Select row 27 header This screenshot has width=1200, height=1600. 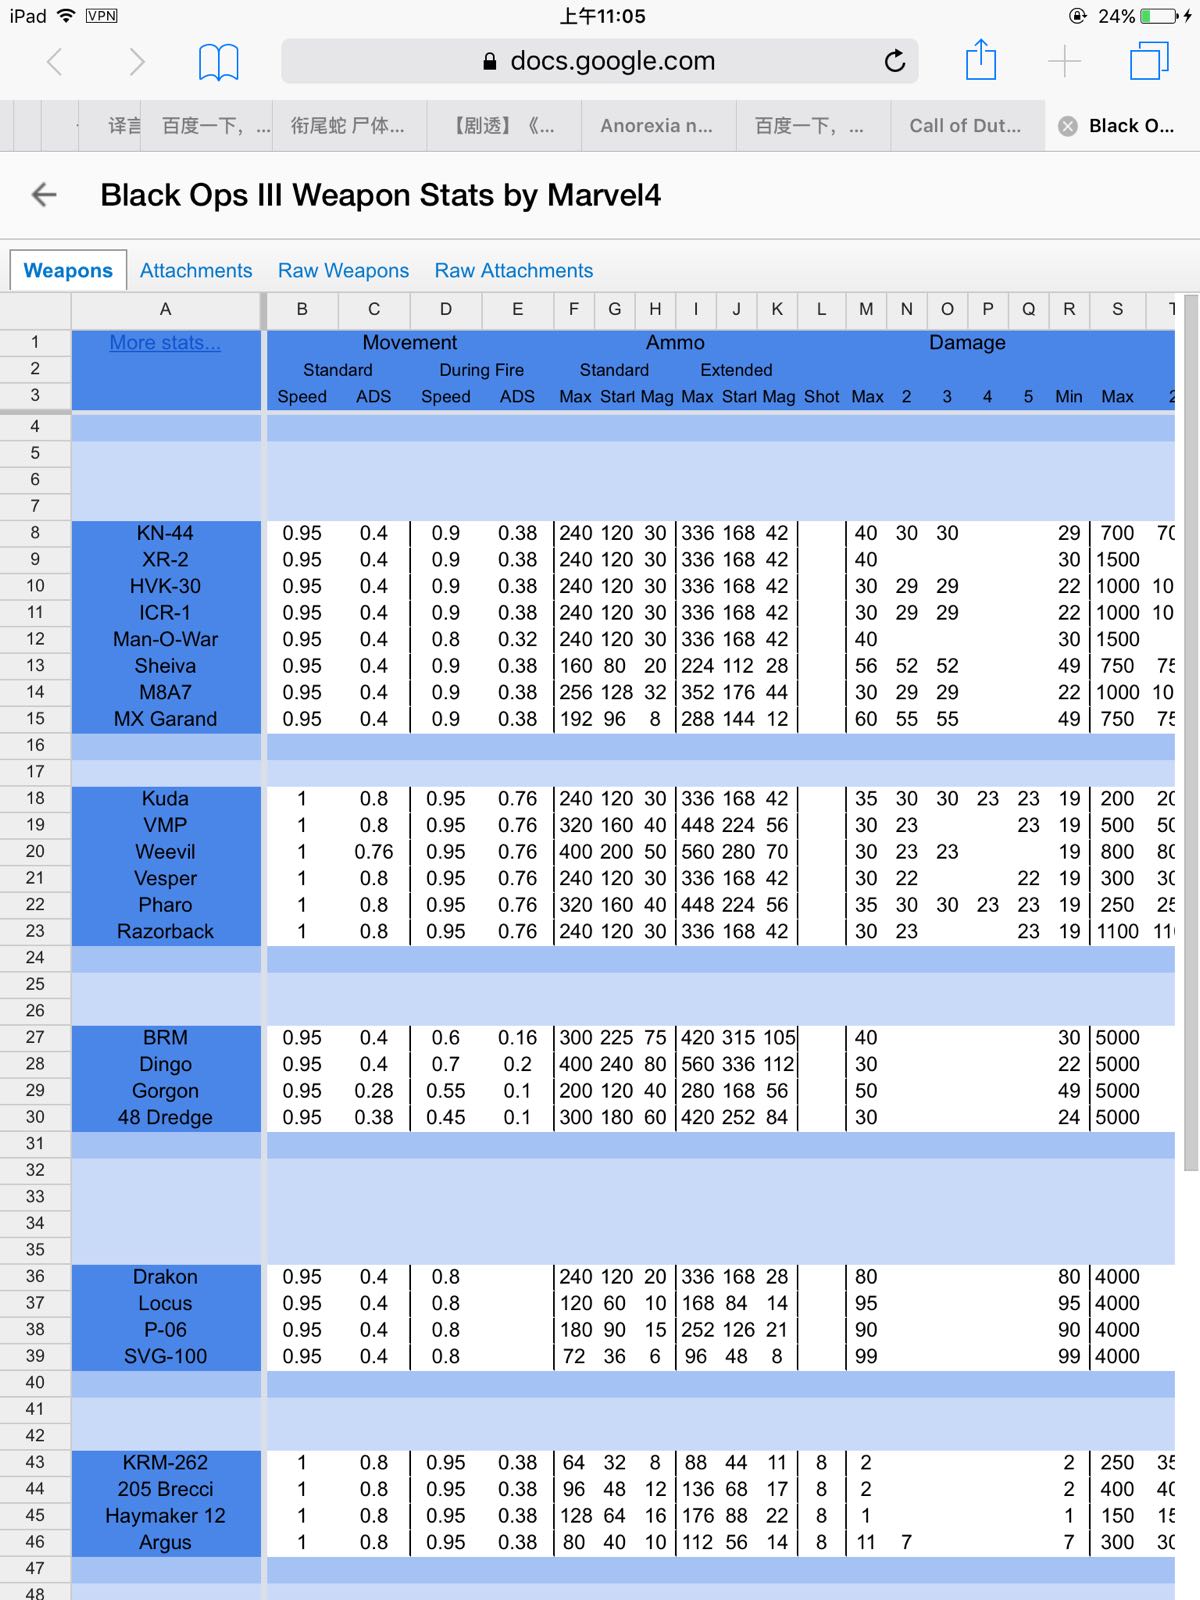(x=35, y=1038)
